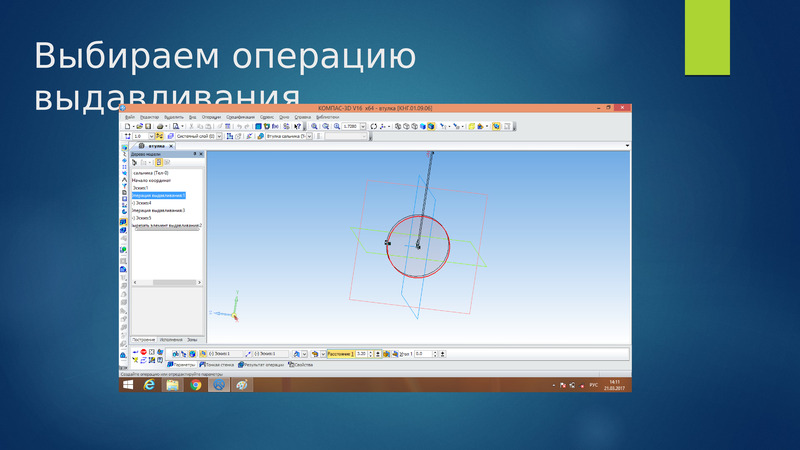Click the rotate view icon
The image size is (800, 450).
[373, 126]
